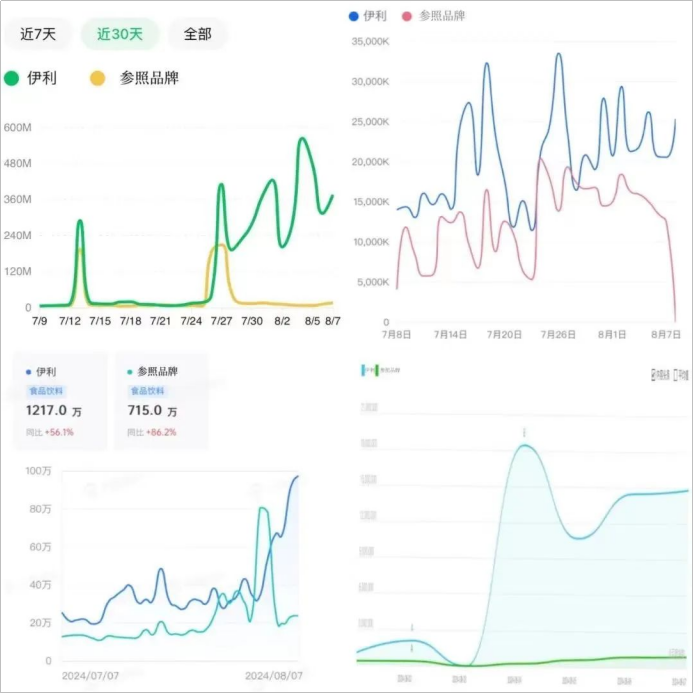Uncheck the checked box above area chart

click(x=653, y=375)
